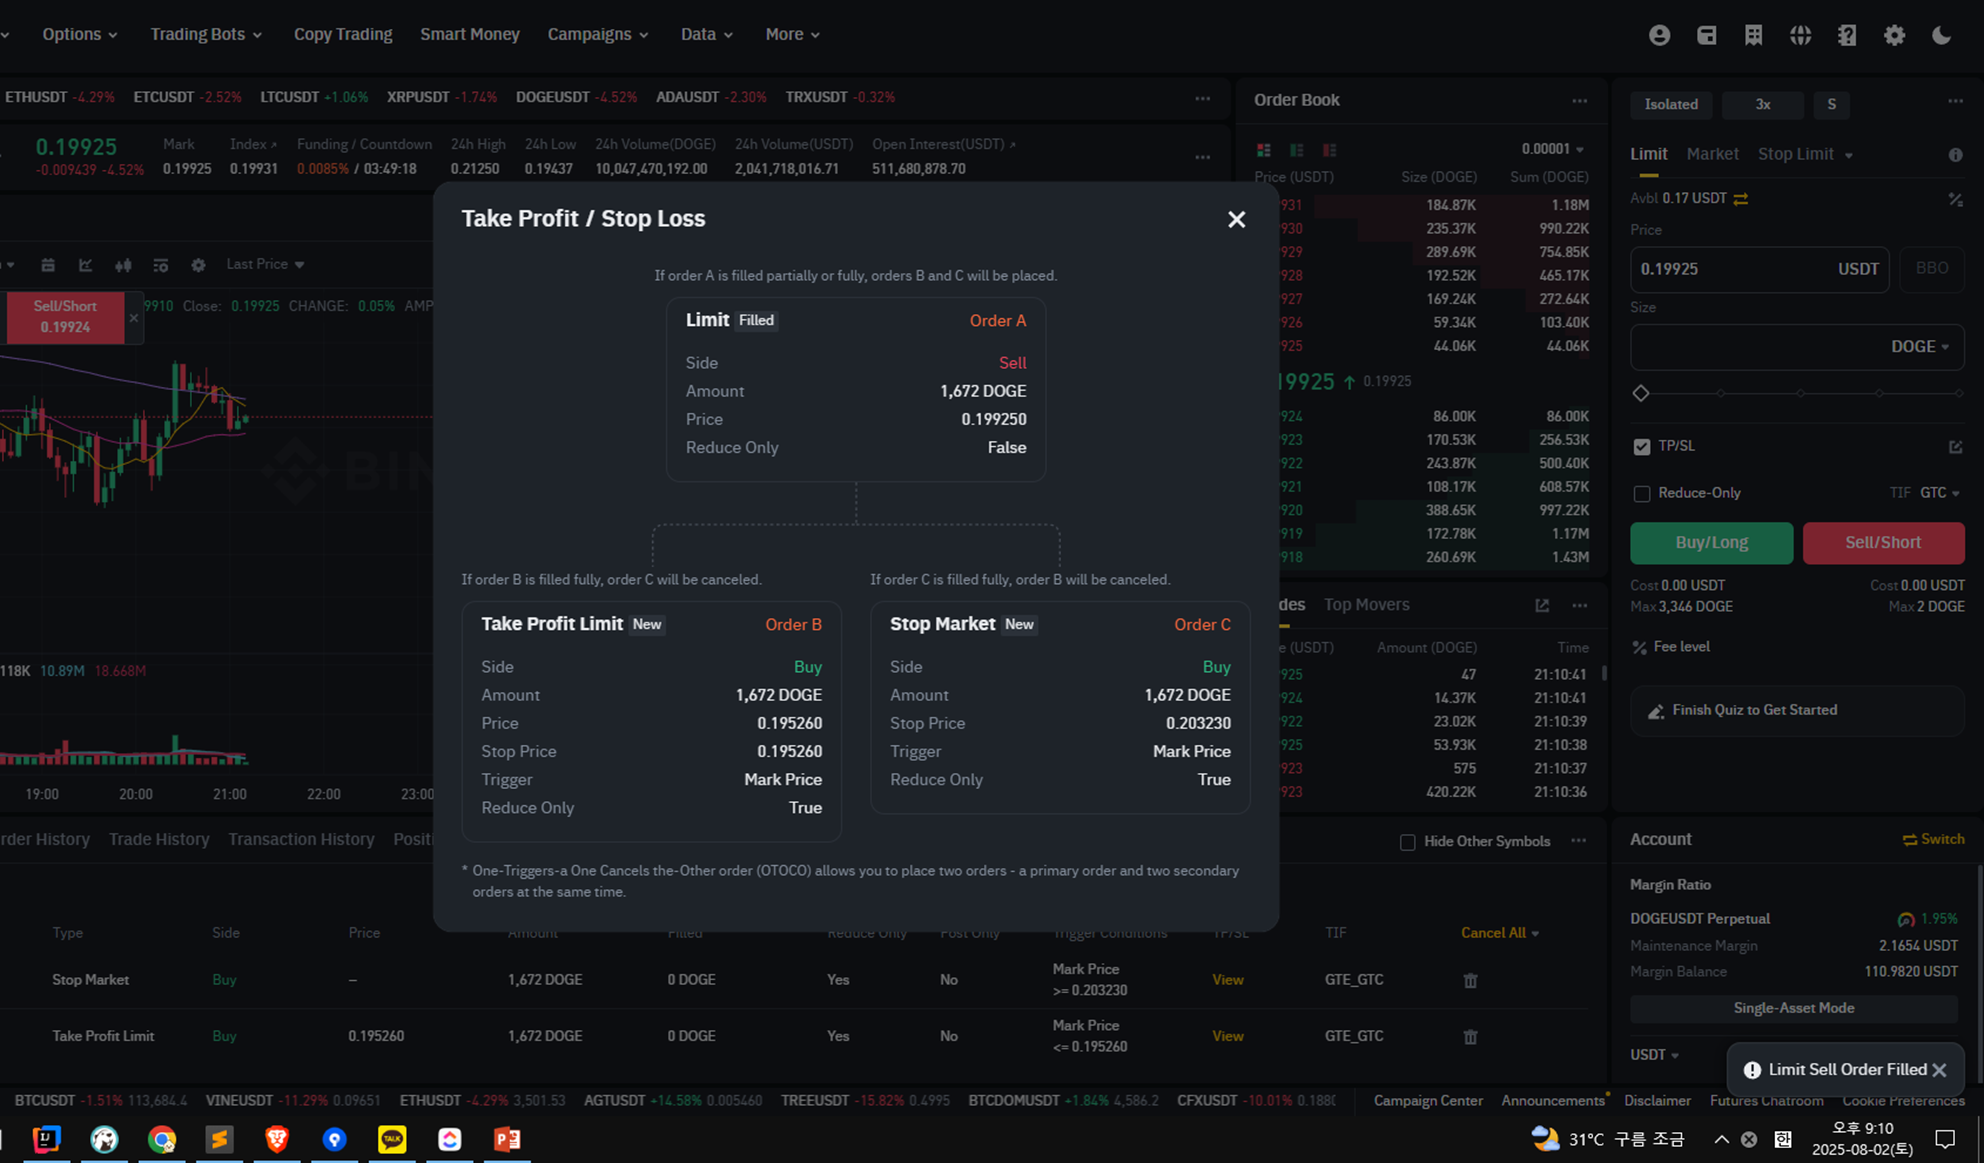
Task: Close the Take Profit / Stop Loss dialog
Action: [x=1236, y=219]
